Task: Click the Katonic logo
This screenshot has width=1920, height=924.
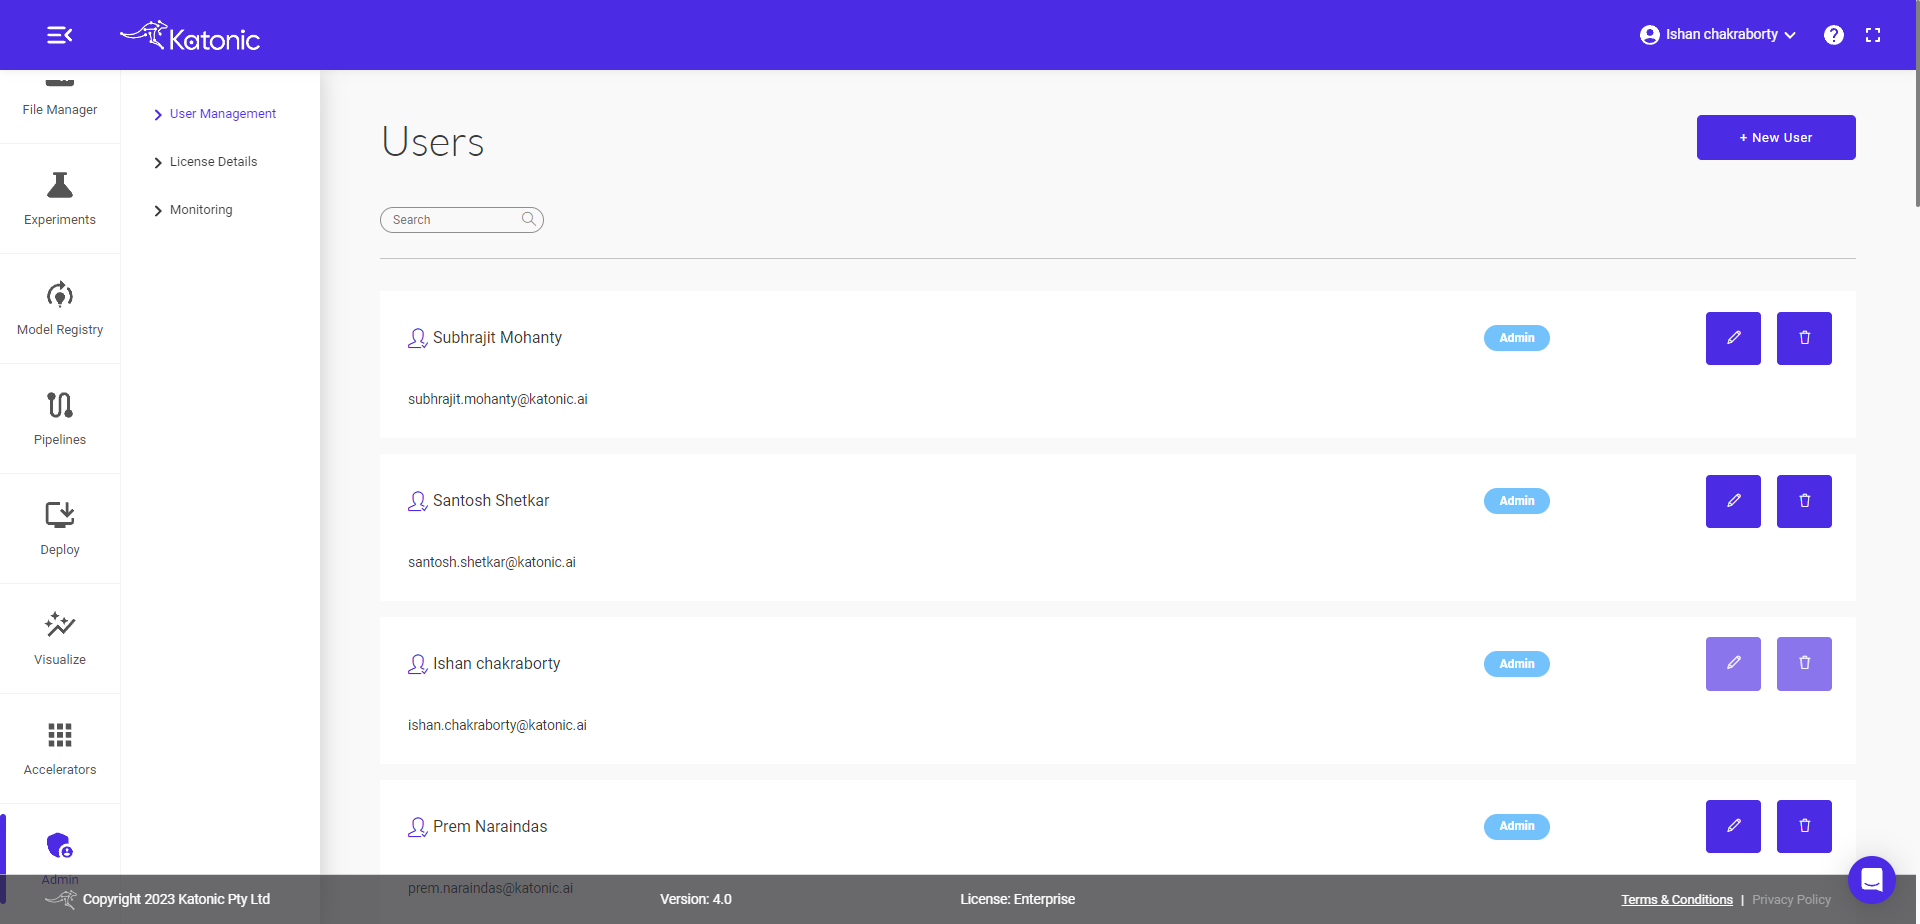Action: click(x=190, y=36)
